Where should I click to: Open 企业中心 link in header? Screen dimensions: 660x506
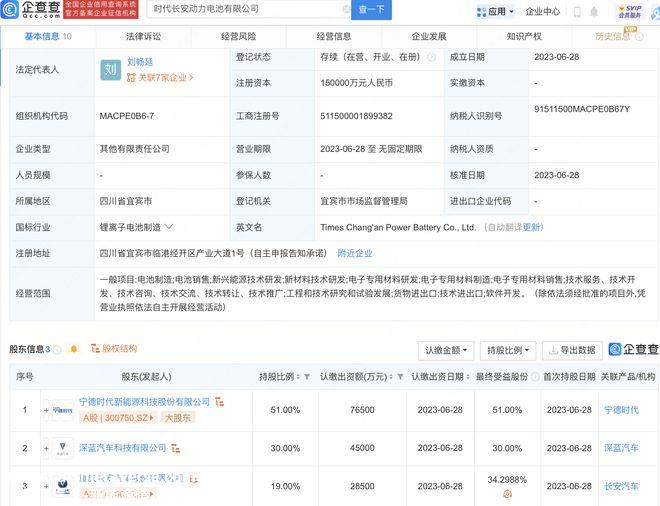(543, 12)
